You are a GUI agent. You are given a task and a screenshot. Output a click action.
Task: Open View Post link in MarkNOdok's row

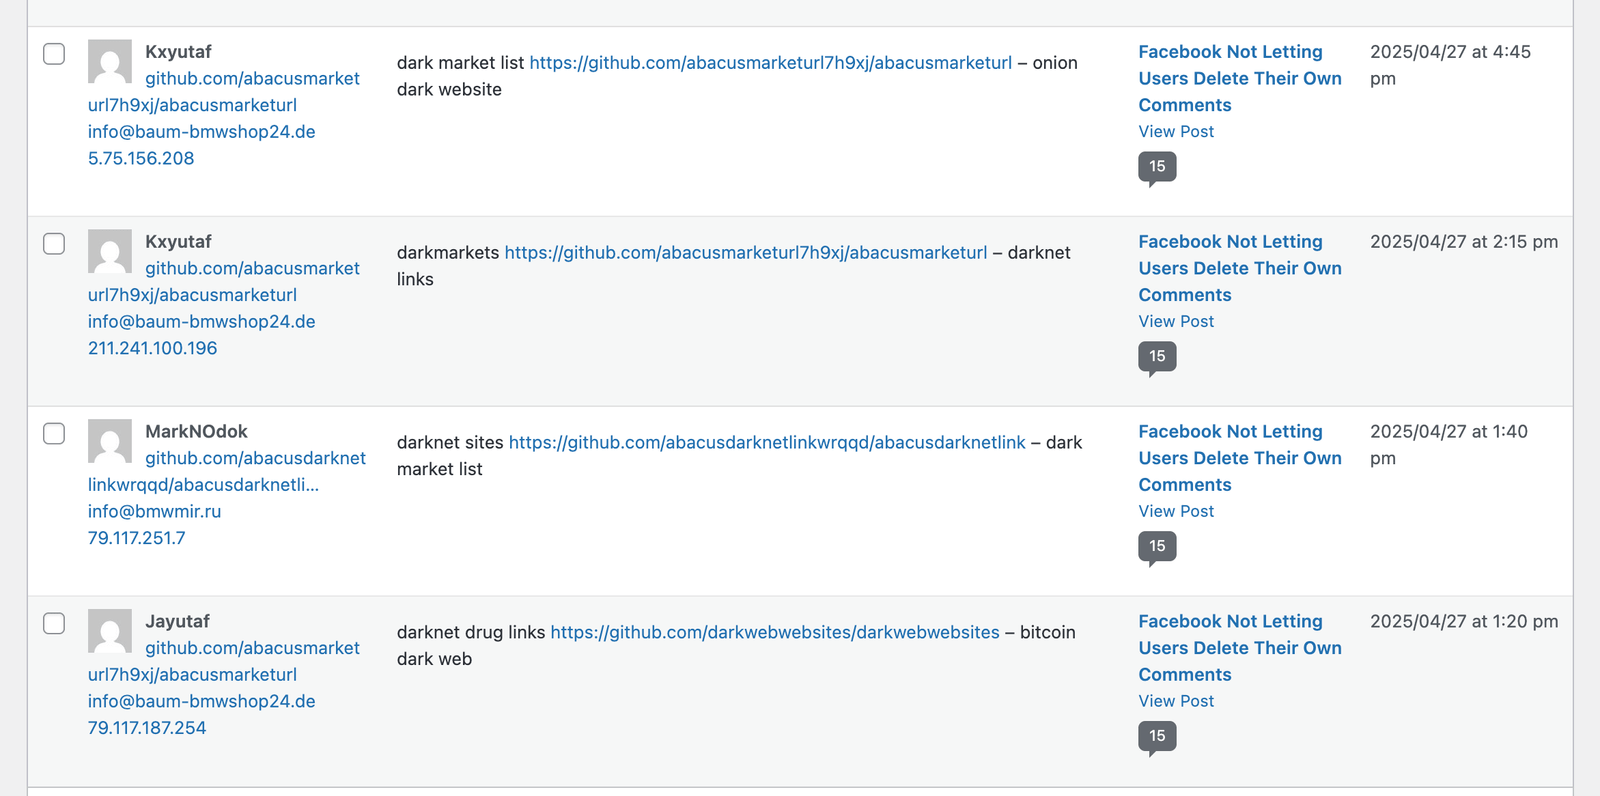[1176, 511]
